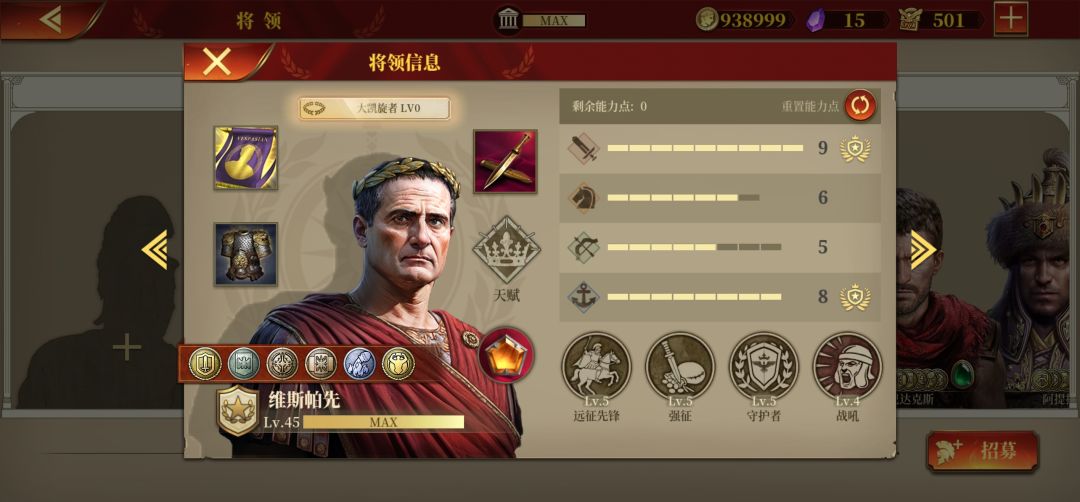1080x502 pixels.
Task: View the 战吼 shouting warrior skill
Action: pos(847,366)
